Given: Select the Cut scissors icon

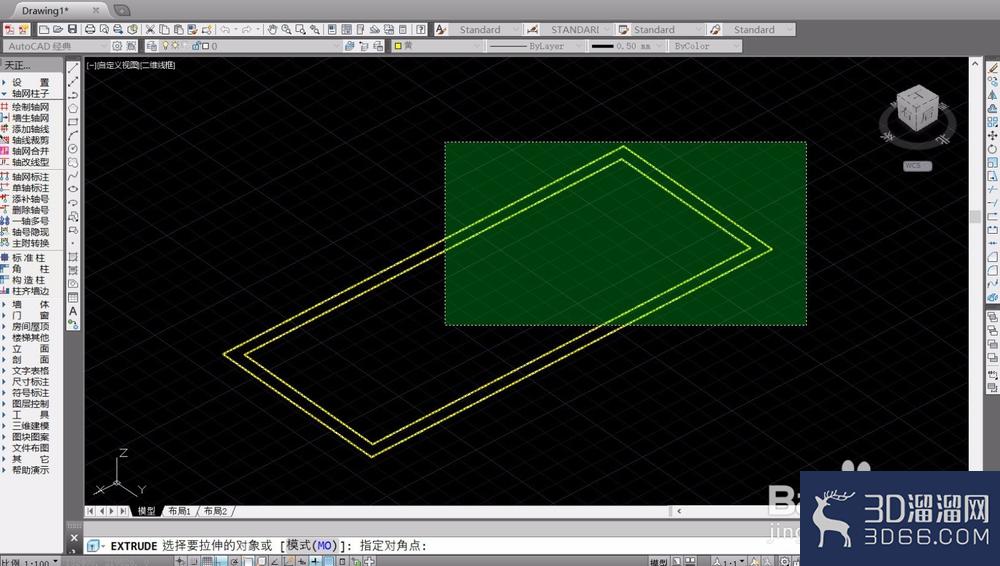Looking at the screenshot, I should point(150,29).
